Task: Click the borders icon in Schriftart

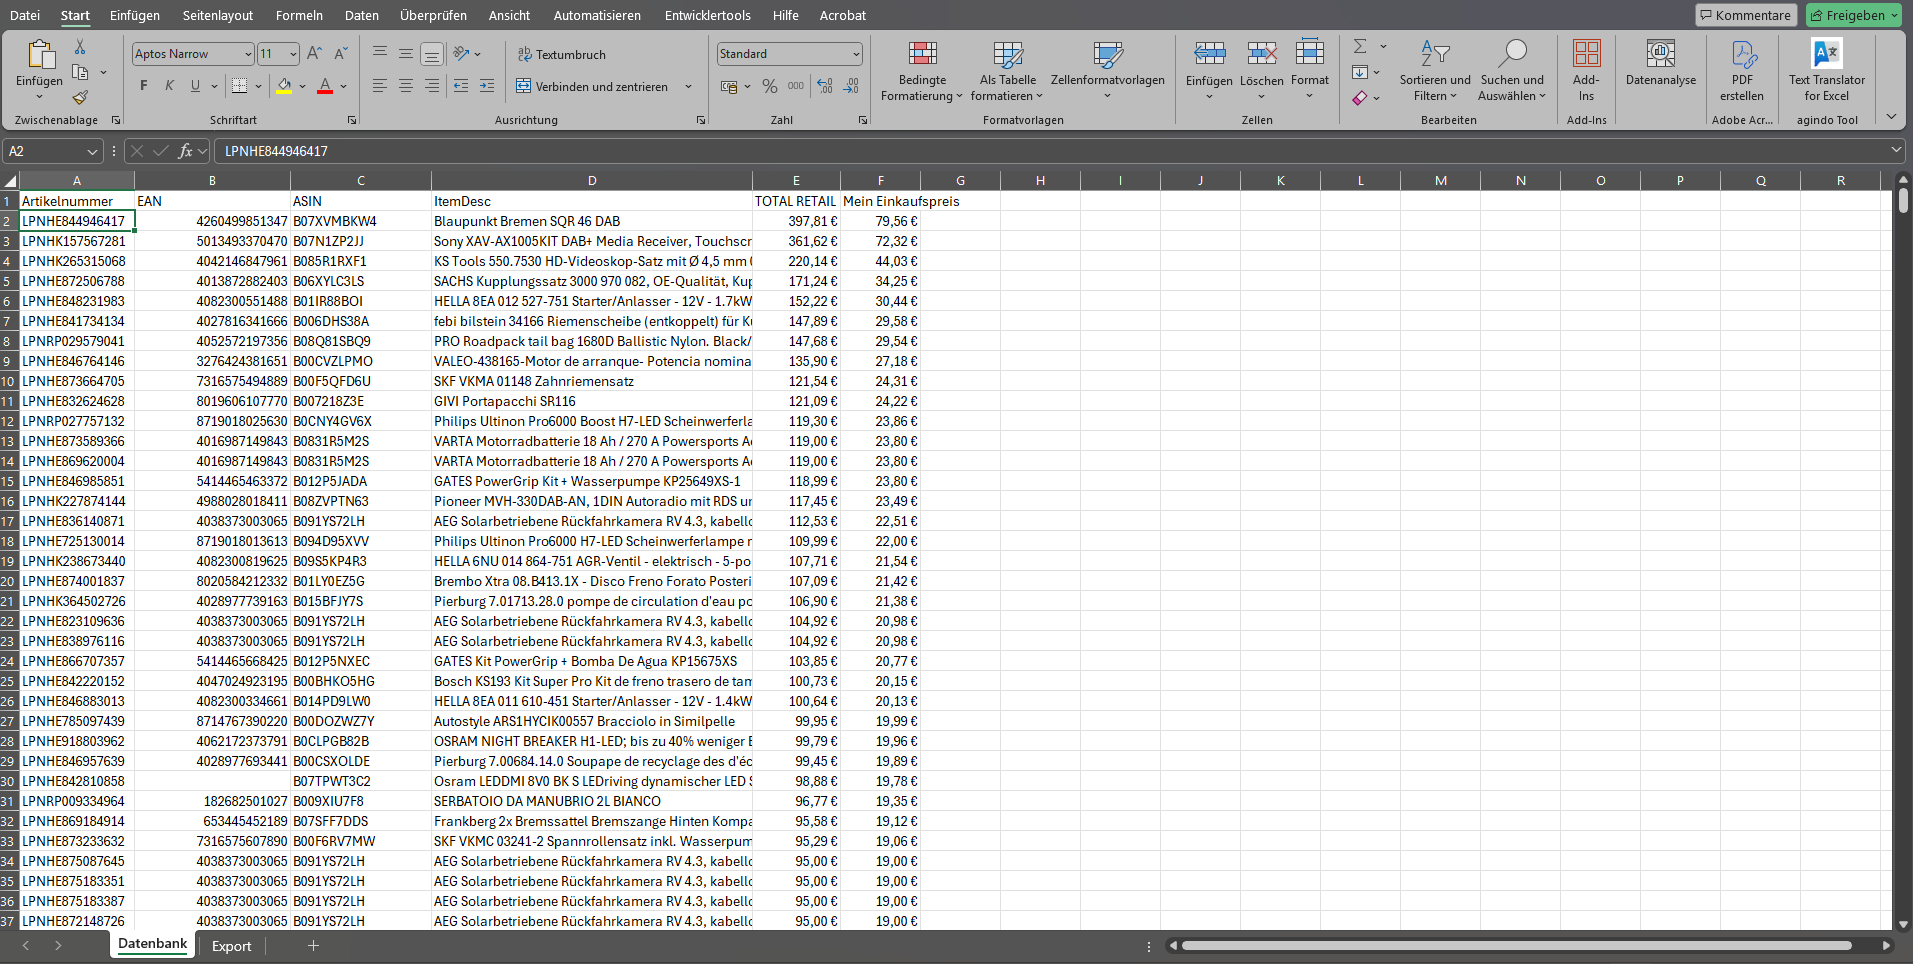Action: click(240, 86)
